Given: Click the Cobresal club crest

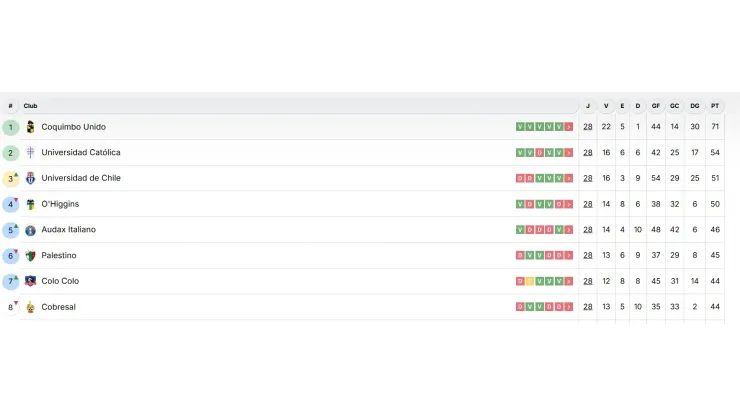Looking at the screenshot, I should [x=30, y=307].
